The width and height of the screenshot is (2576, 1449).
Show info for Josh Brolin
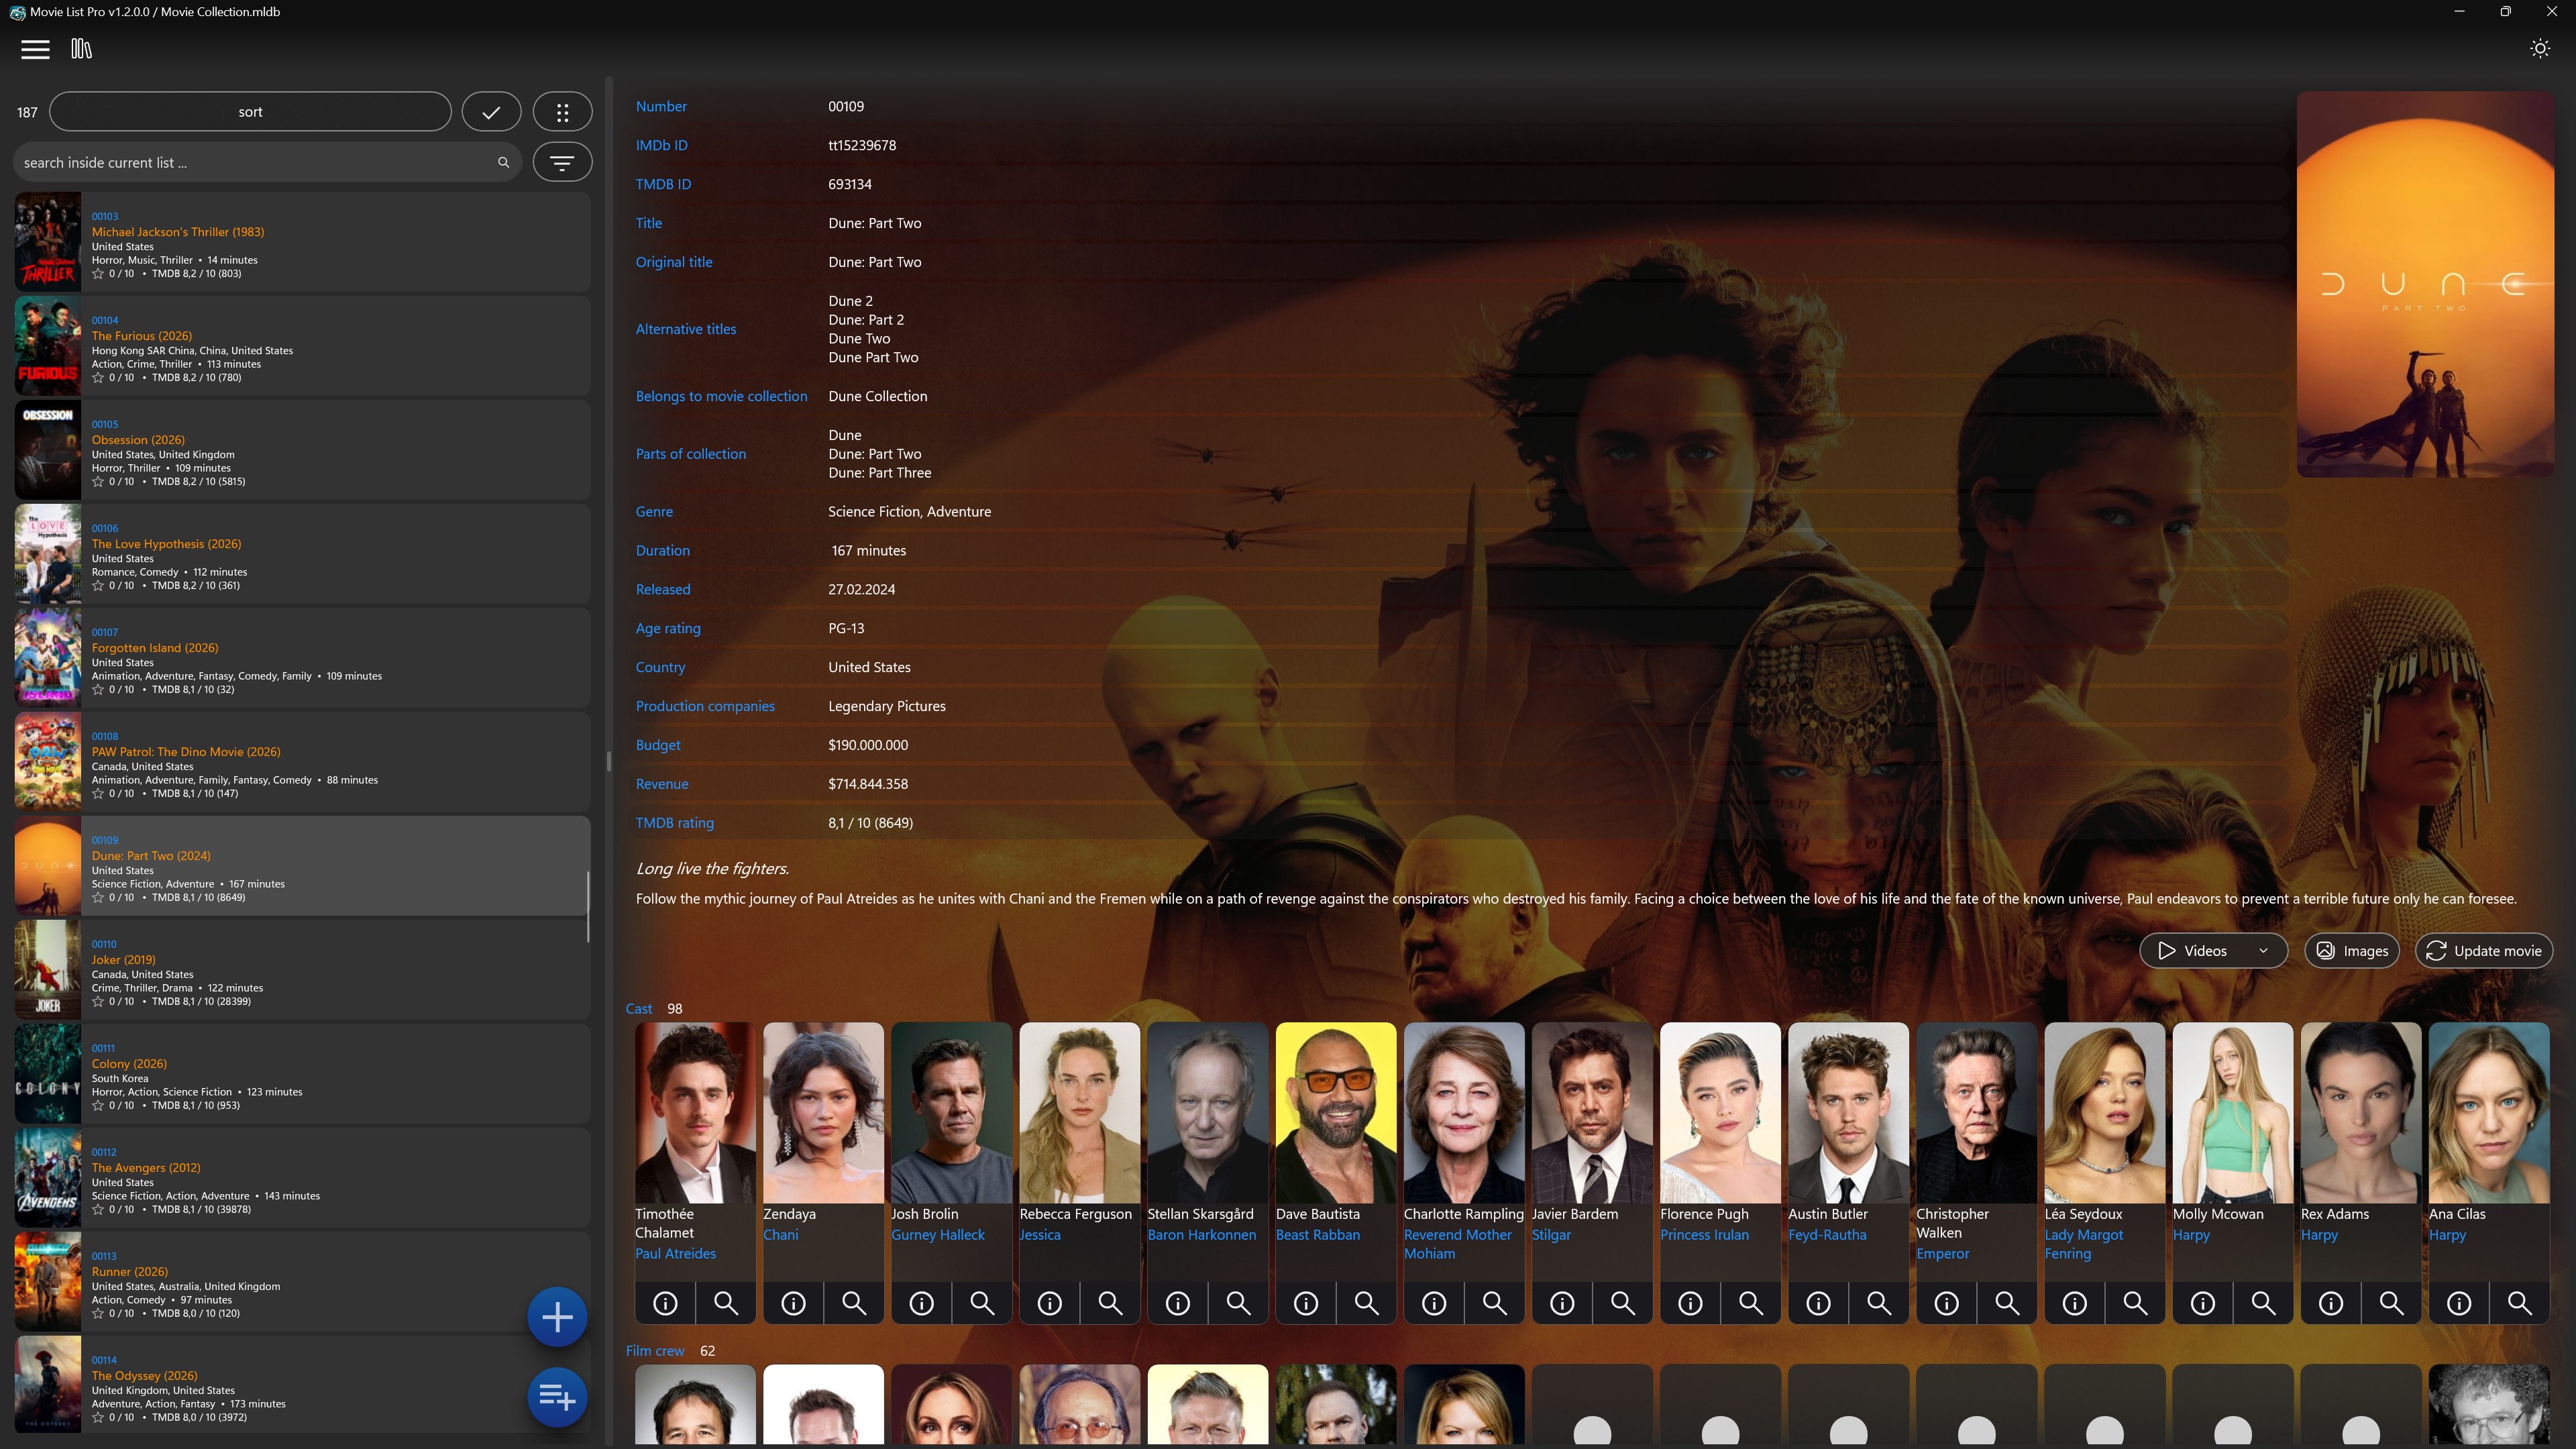[922, 1303]
